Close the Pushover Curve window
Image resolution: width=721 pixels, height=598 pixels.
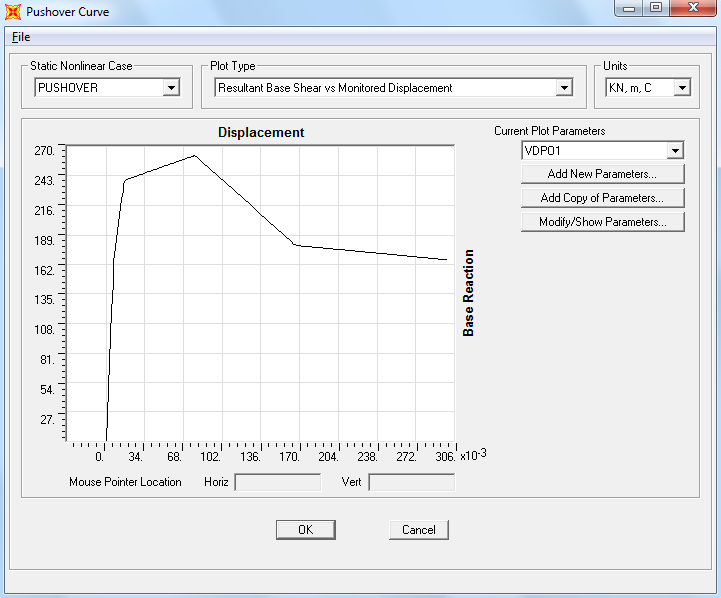[693, 8]
